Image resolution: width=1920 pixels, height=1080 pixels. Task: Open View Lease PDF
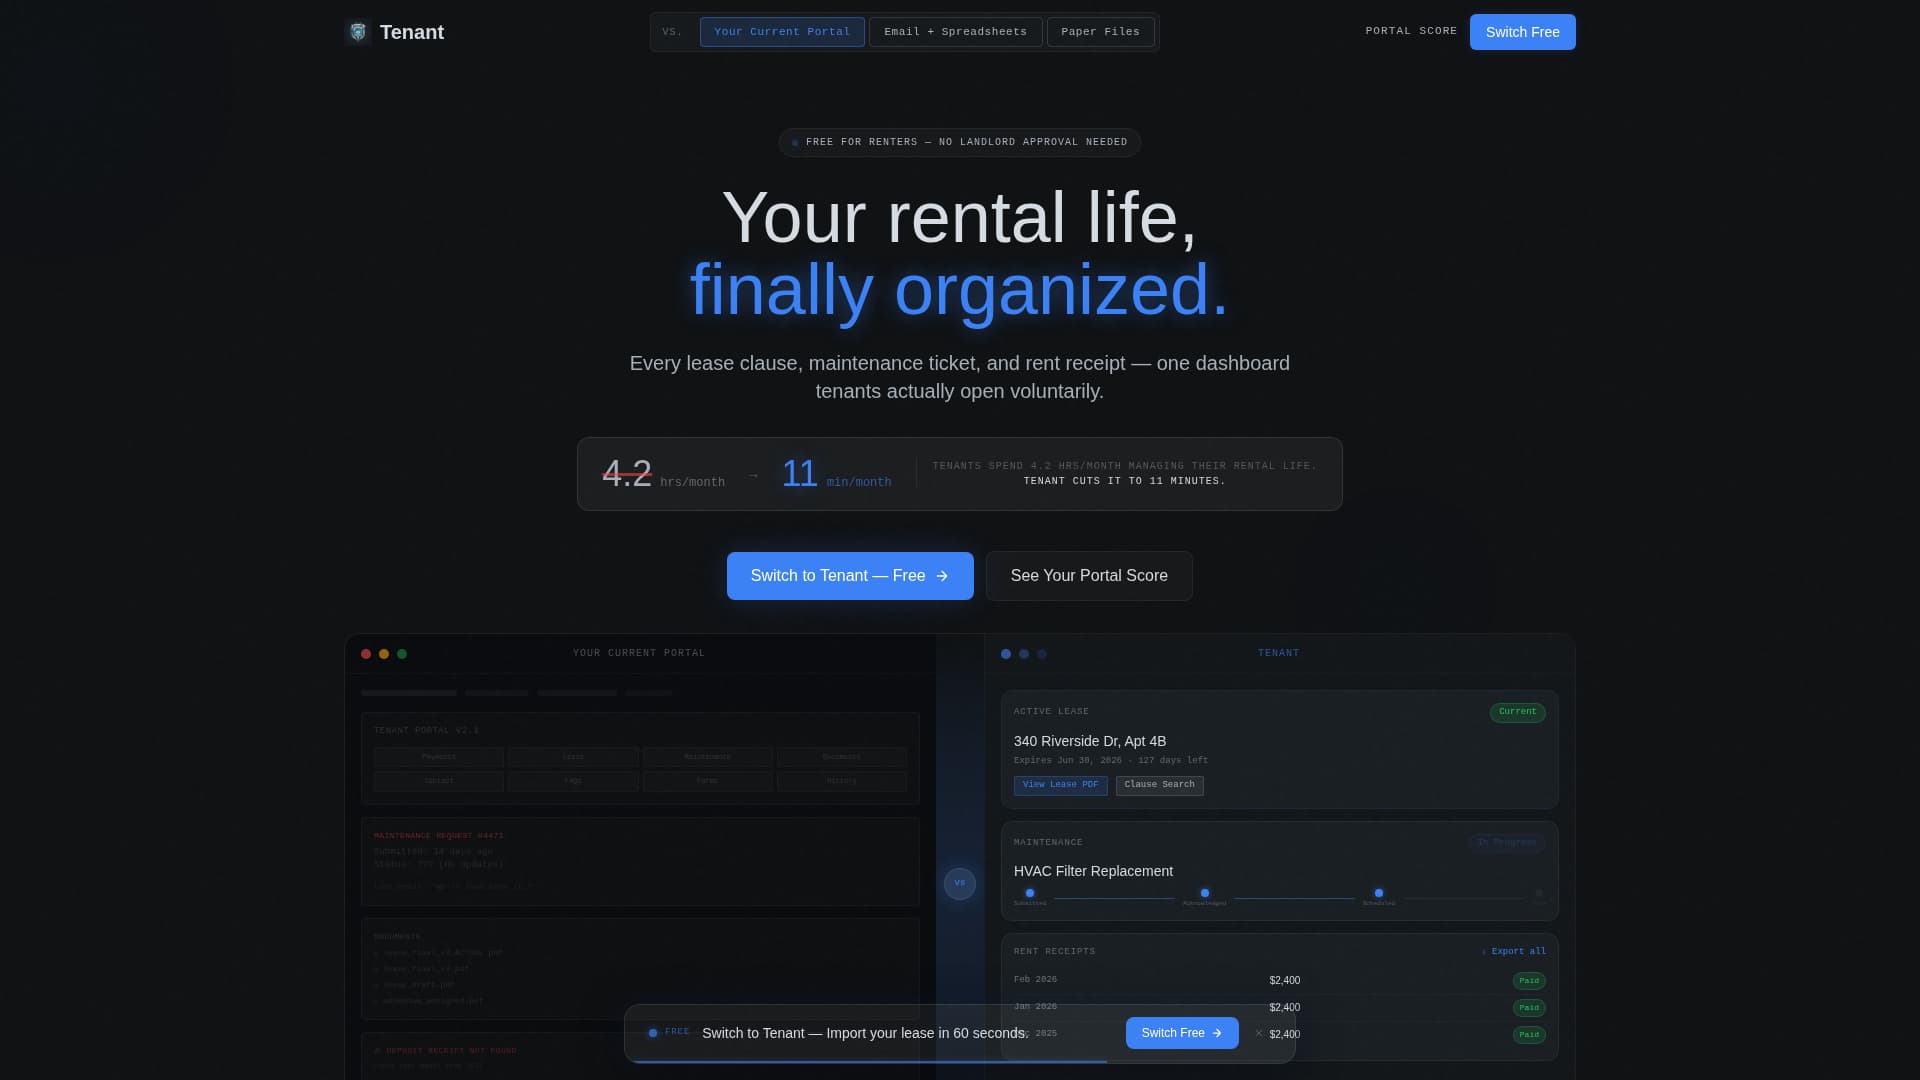pos(1060,785)
